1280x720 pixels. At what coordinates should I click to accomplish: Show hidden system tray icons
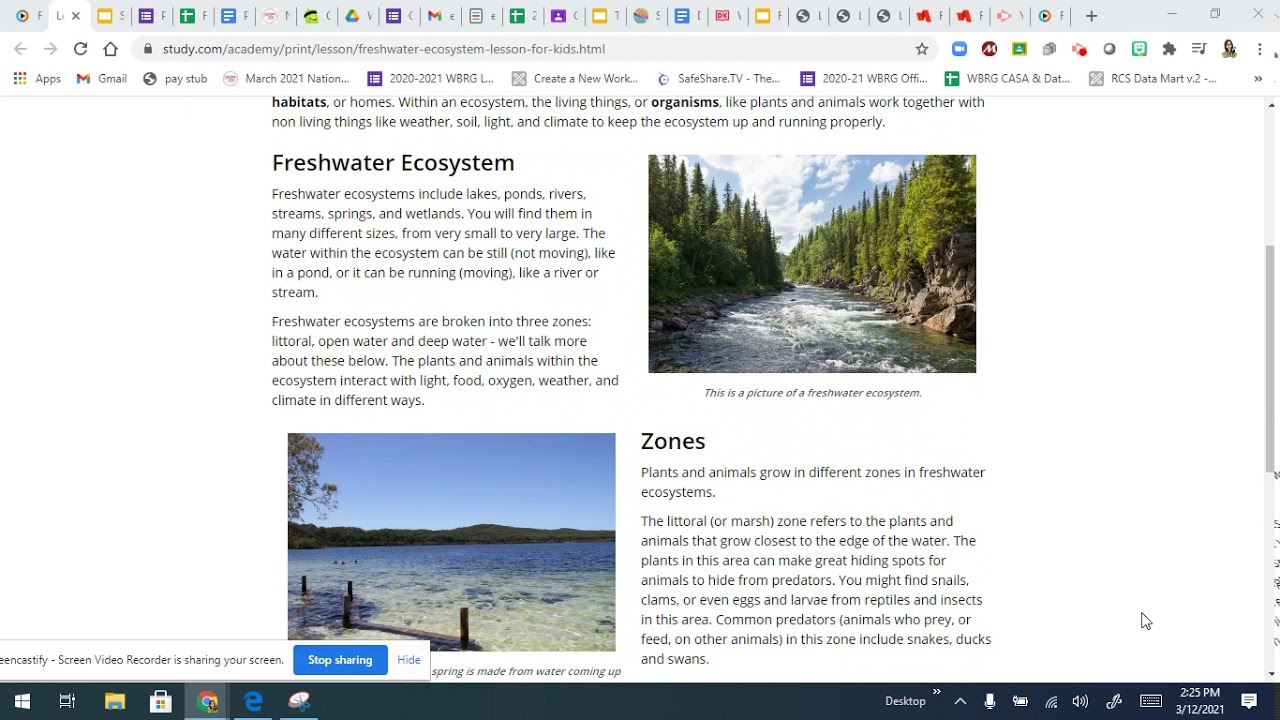coord(960,701)
